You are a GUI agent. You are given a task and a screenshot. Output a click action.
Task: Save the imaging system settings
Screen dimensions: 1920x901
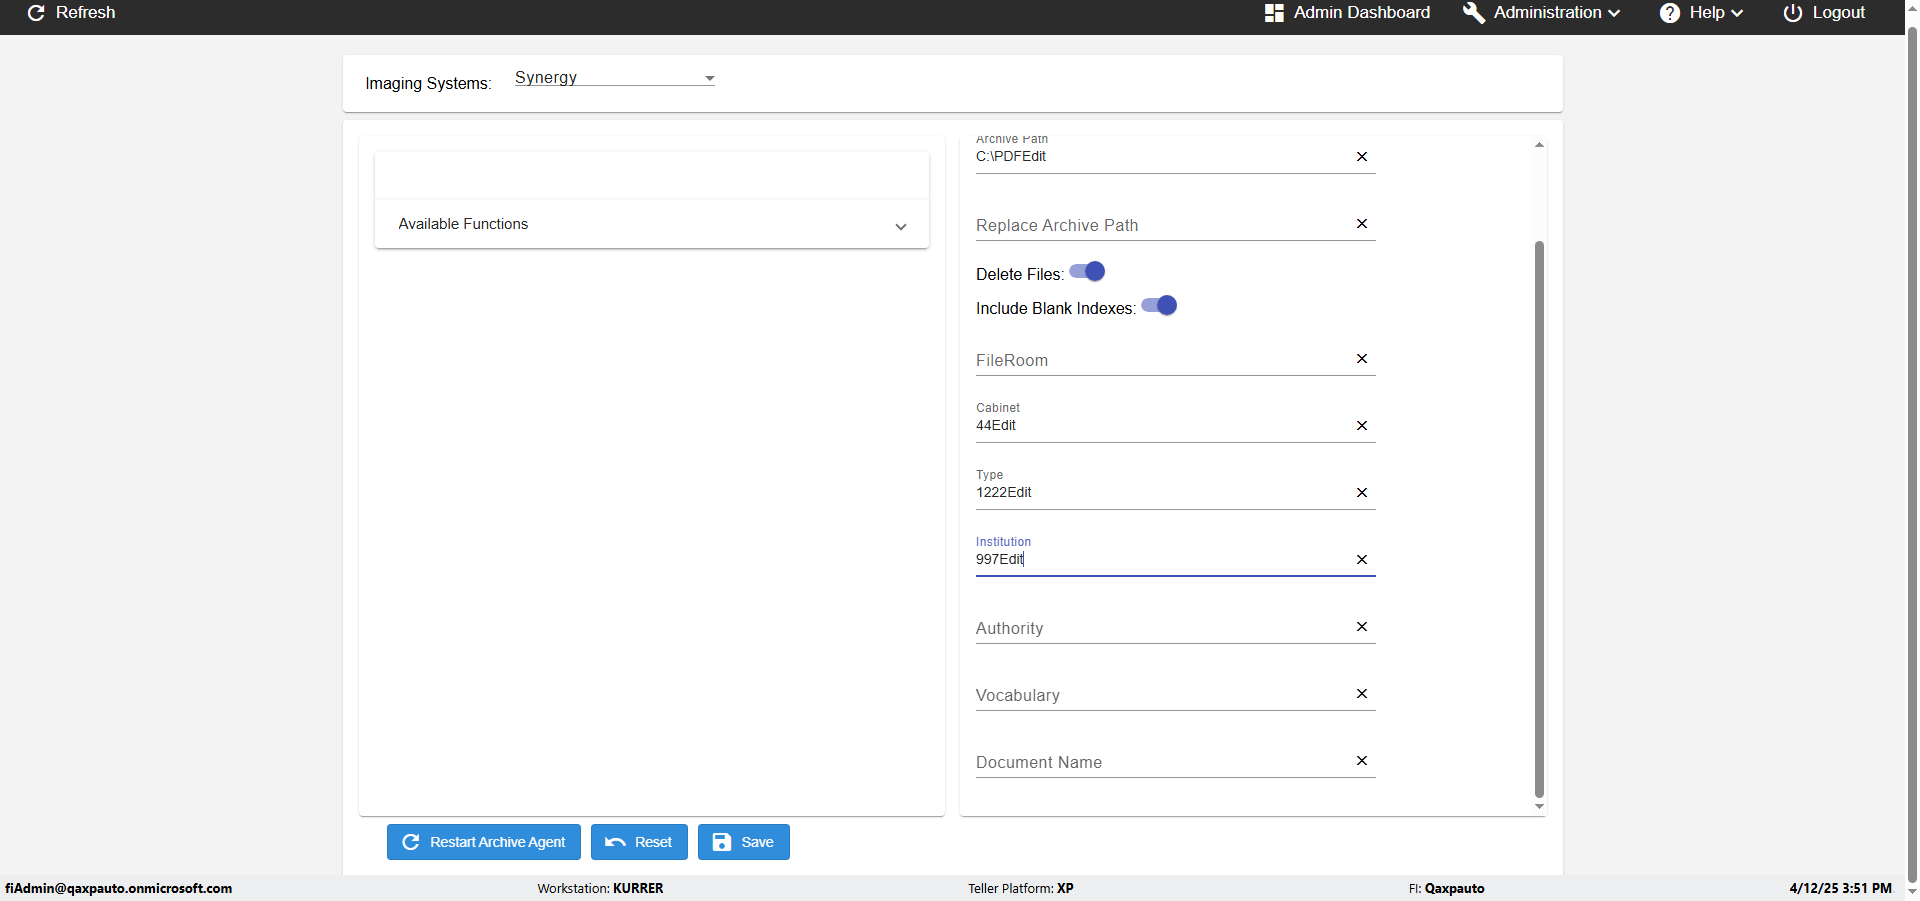click(743, 842)
